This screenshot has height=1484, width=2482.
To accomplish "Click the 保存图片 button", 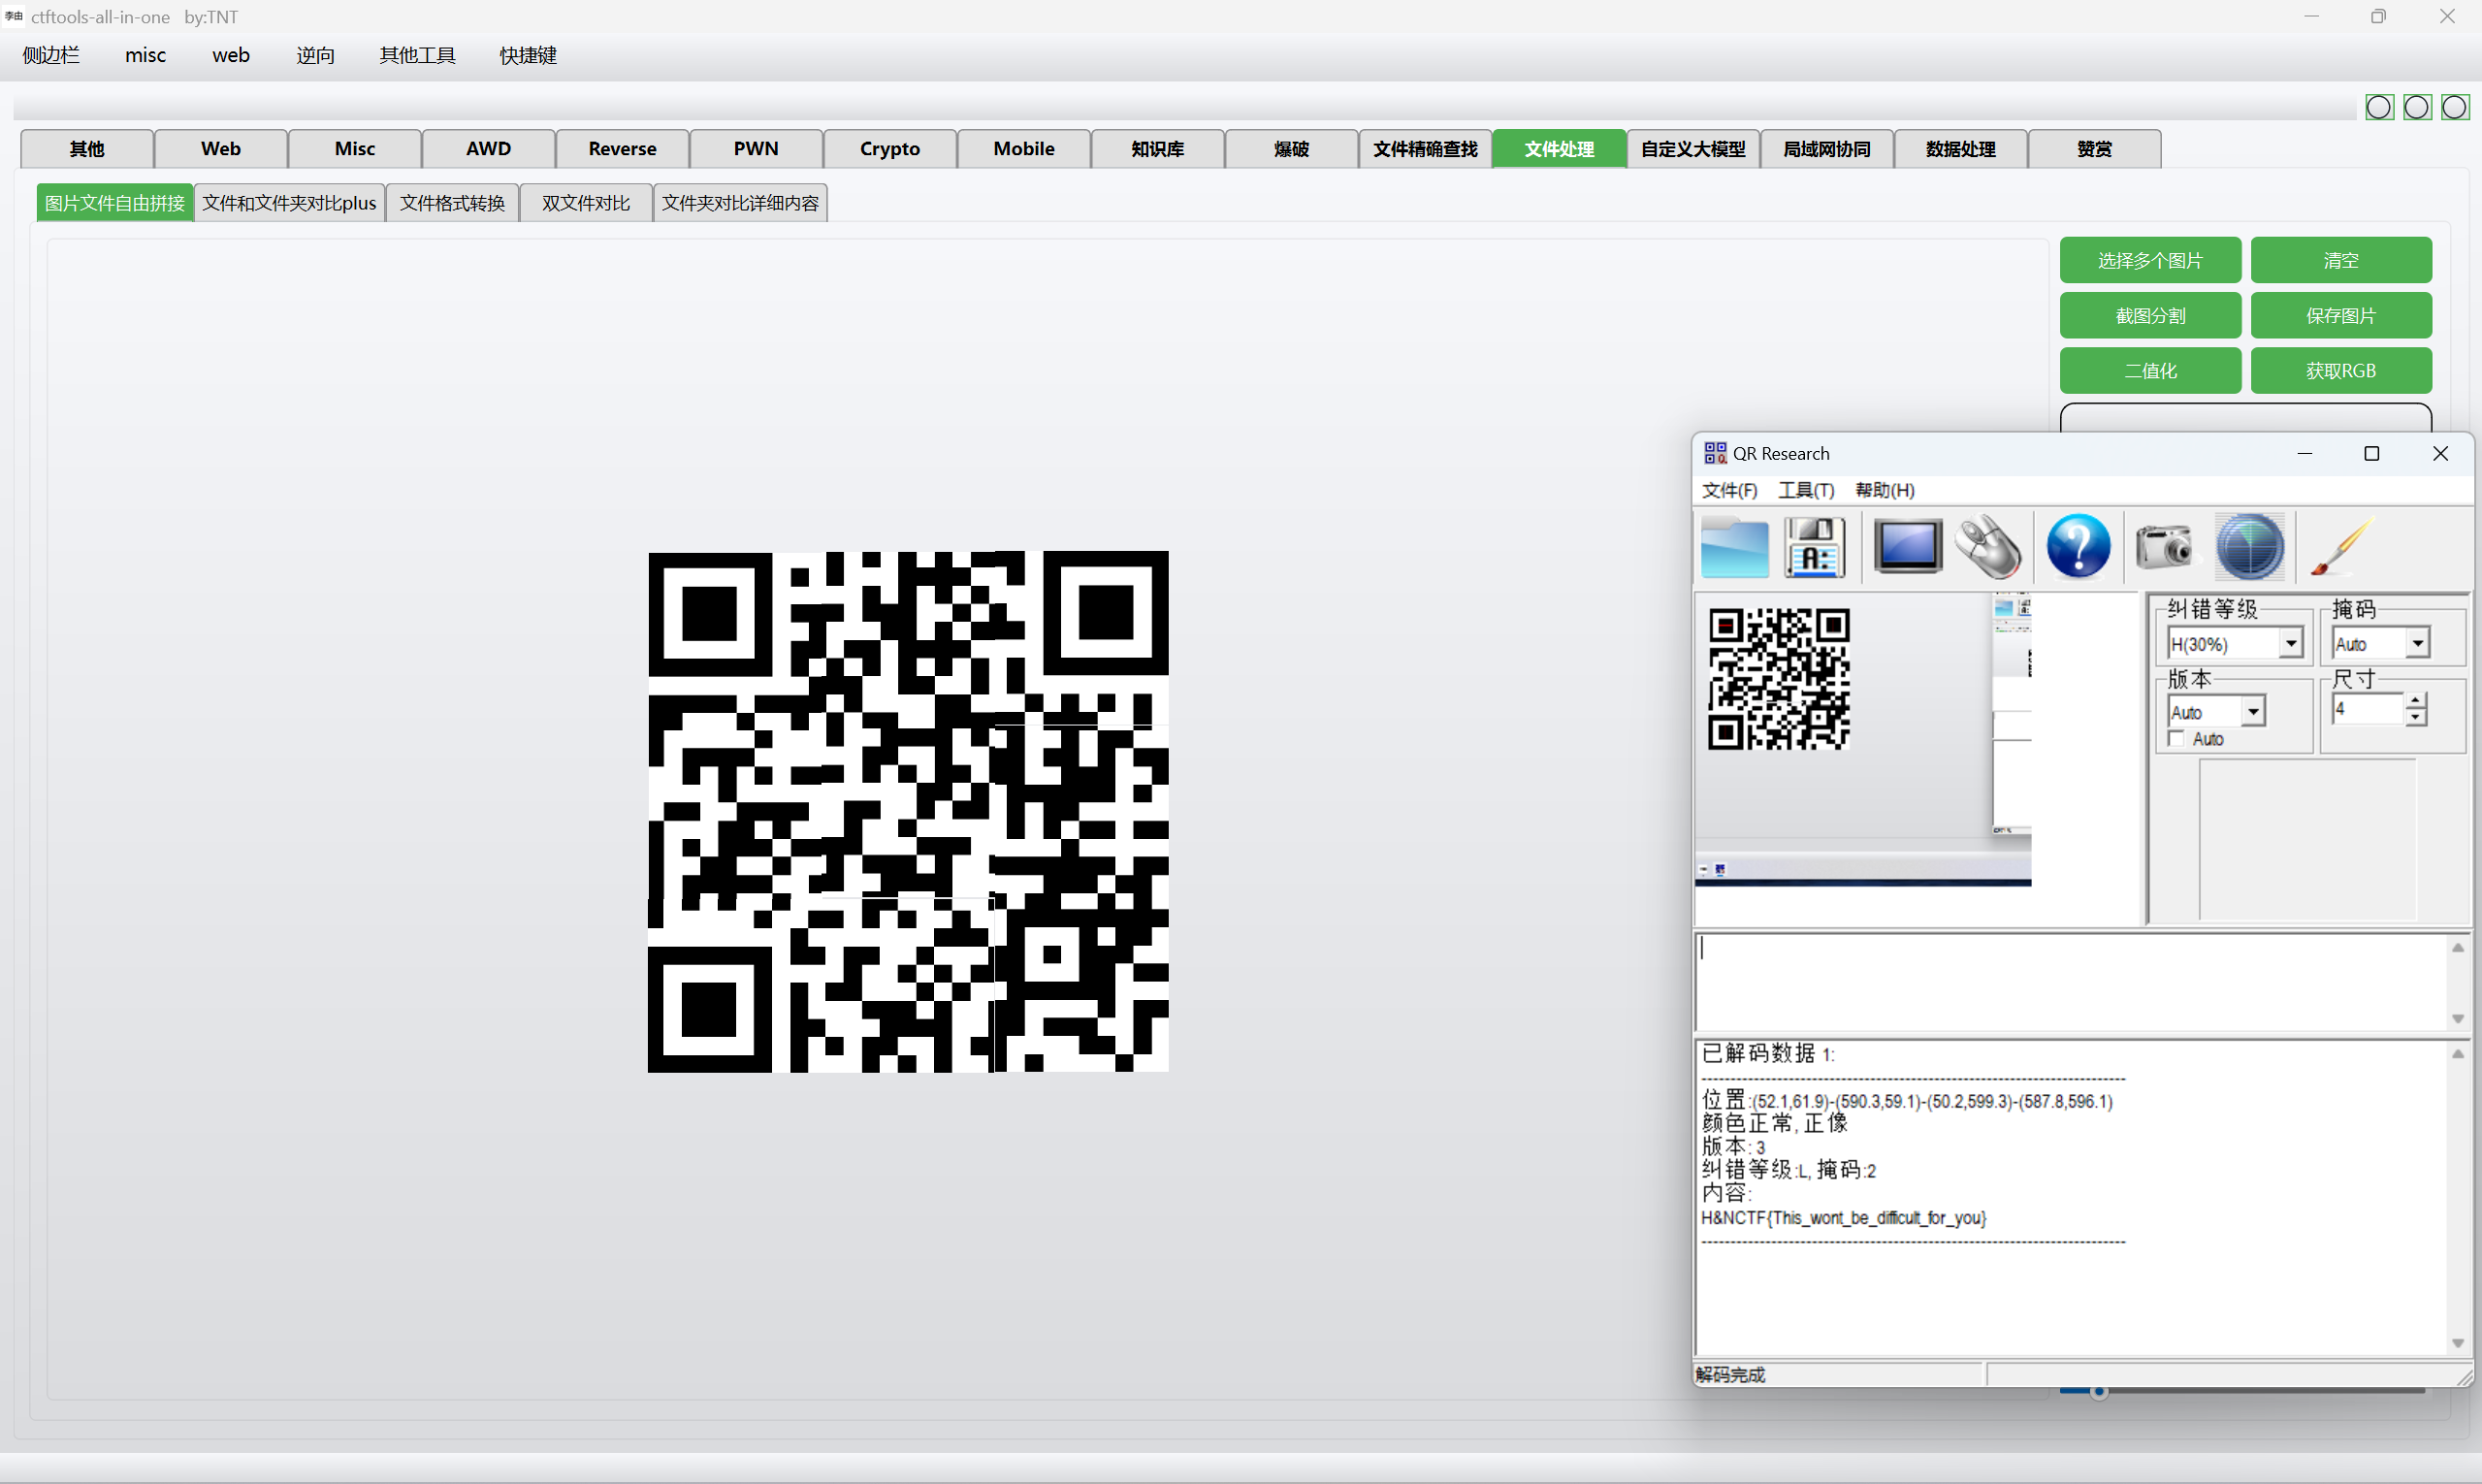I will coord(2341,315).
